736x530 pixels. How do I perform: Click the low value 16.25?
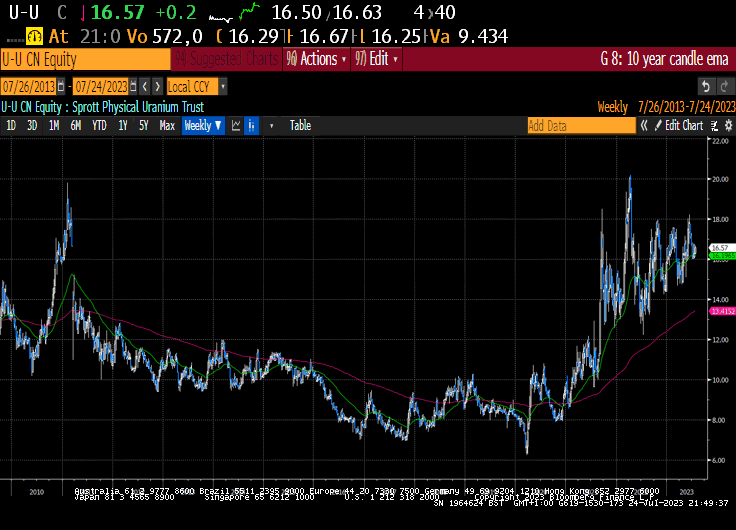[397, 36]
